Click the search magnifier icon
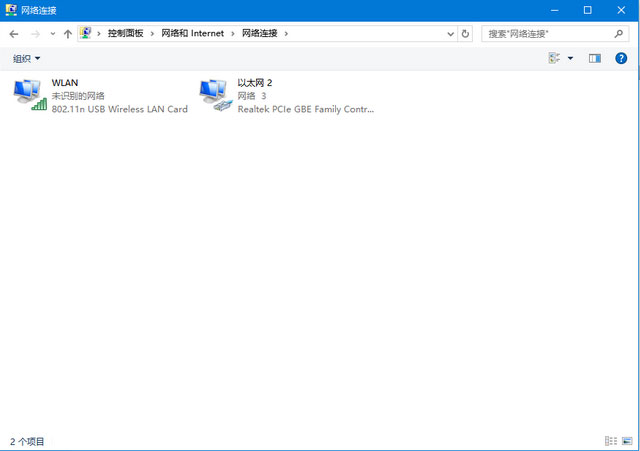Image resolution: width=640 pixels, height=451 pixels. click(x=619, y=34)
